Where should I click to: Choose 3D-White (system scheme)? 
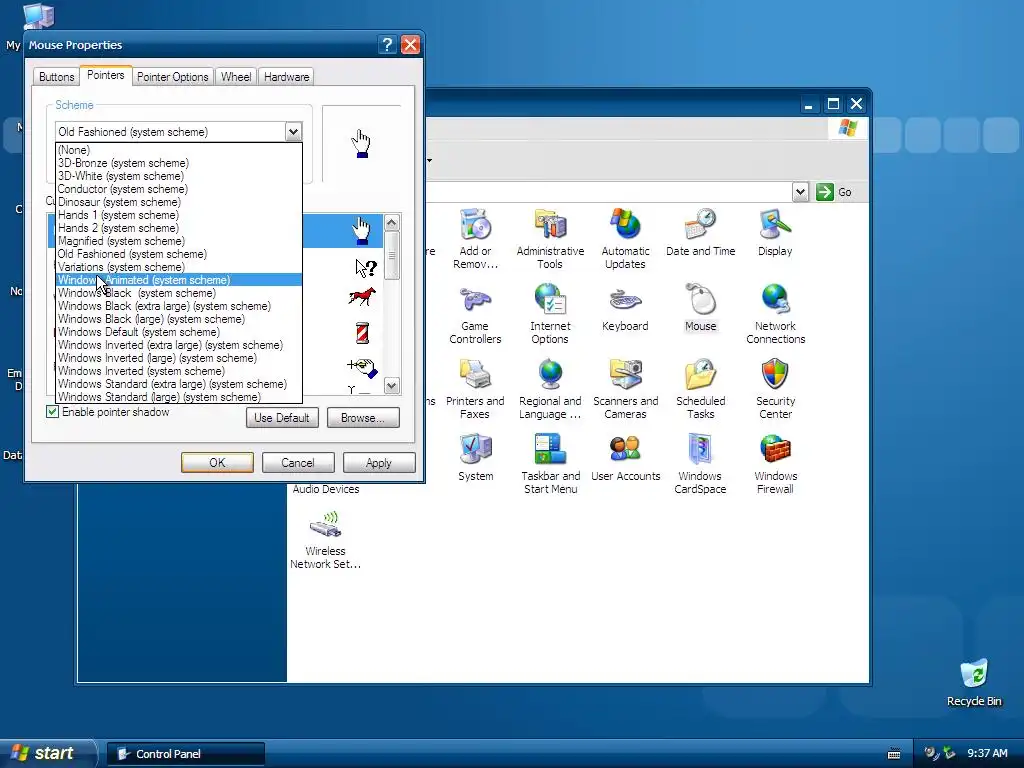178,176
